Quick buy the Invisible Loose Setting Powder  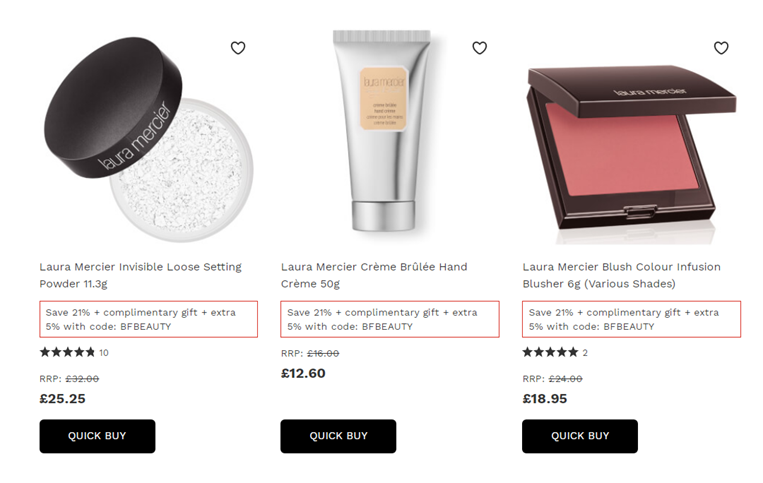click(97, 436)
